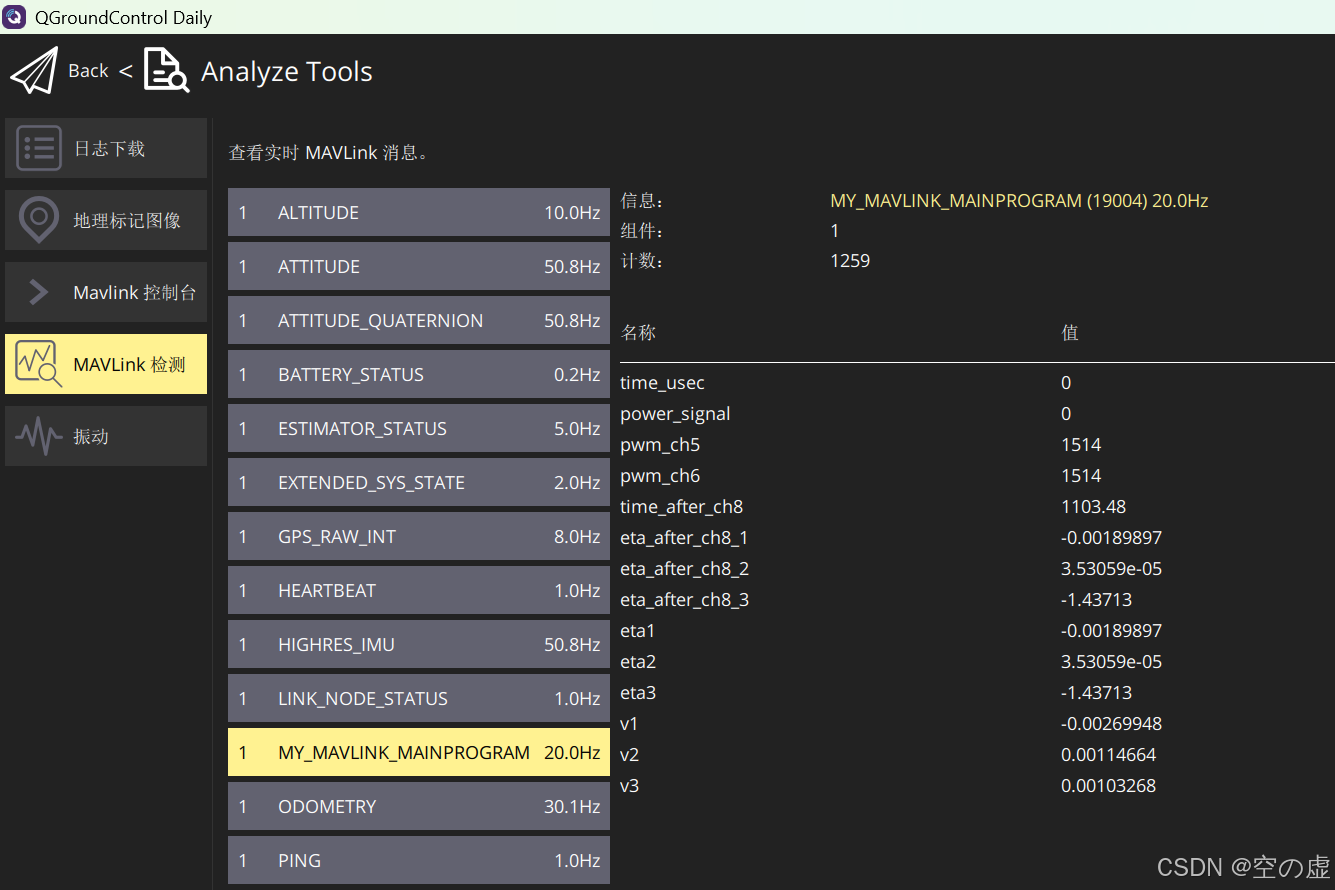Screen dimensions: 1335x890
Task: Open the 振动 vibration analysis tool
Action: click(105, 435)
